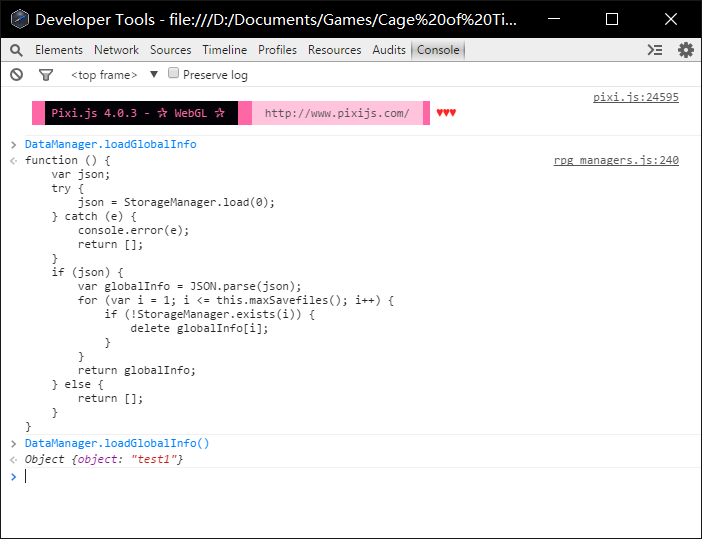Image resolution: width=702 pixels, height=539 pixels.
Task: Maximize the Developer Tools window
Action: 612,19
